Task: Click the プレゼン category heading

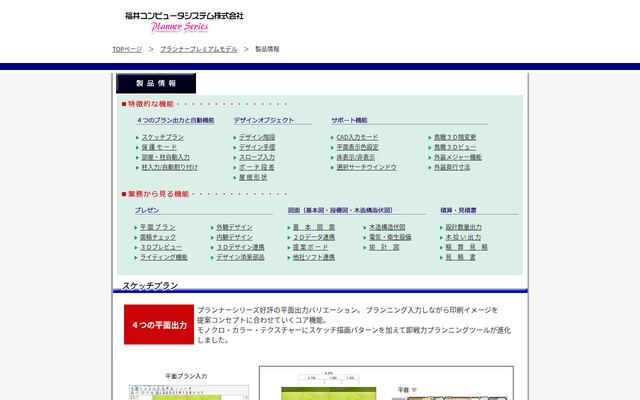Action: coord(147,211)
